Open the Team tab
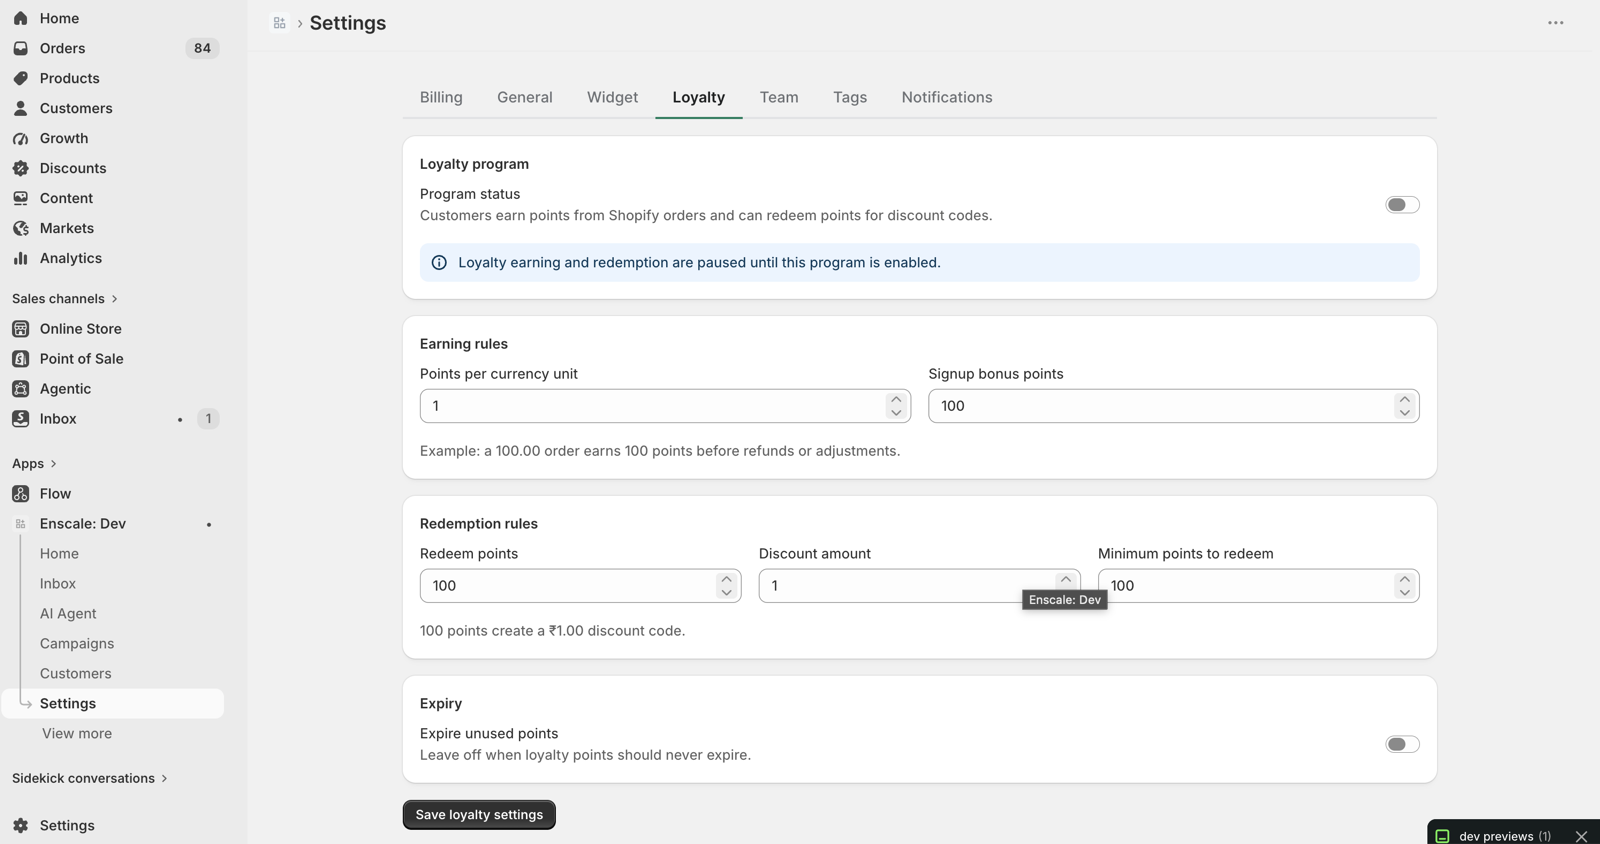 pyautogui.click(x=779, y=97)
